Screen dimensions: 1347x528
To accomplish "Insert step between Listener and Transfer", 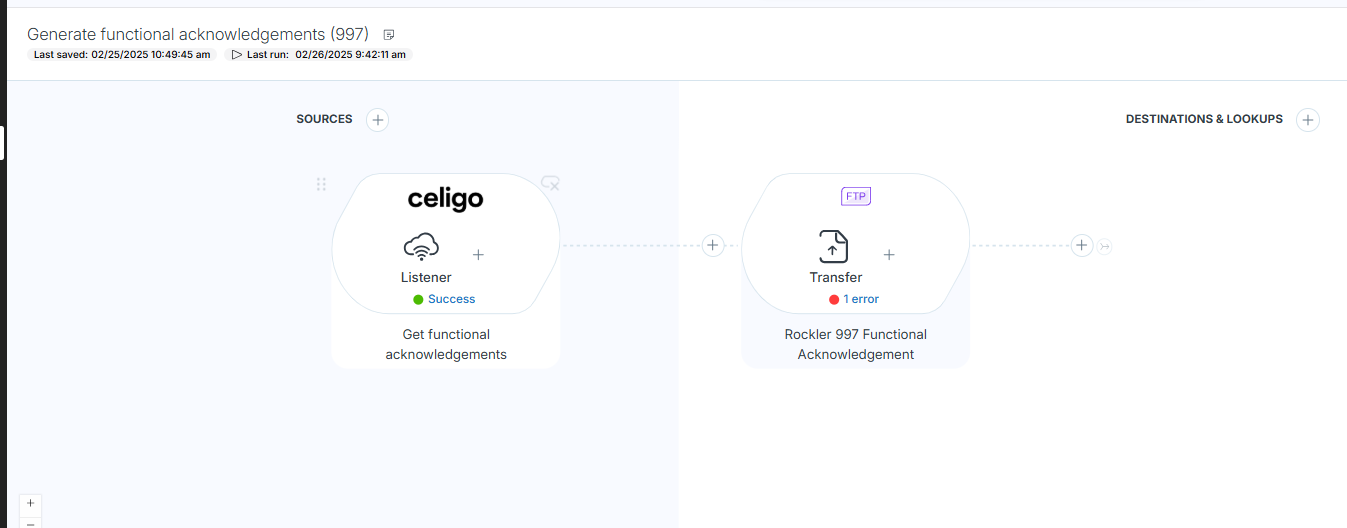I will coord(712,245).
